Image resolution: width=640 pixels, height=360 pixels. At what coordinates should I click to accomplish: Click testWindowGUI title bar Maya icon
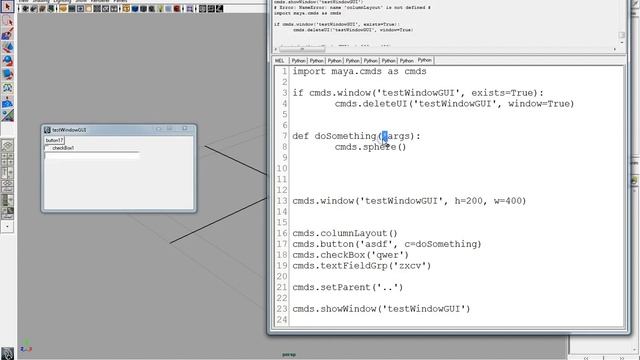(47, 130)
